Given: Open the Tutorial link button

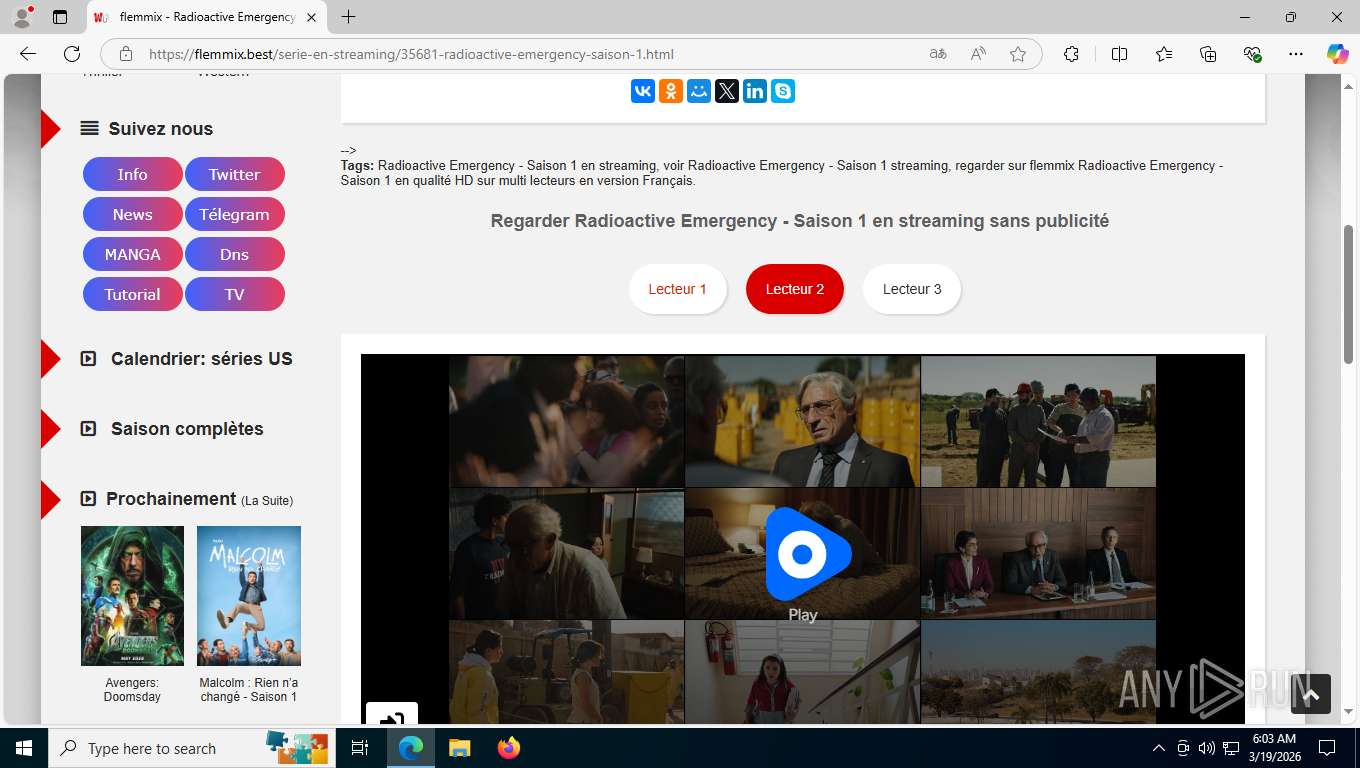Looking at the screenshot, I should tap(133, 294).
